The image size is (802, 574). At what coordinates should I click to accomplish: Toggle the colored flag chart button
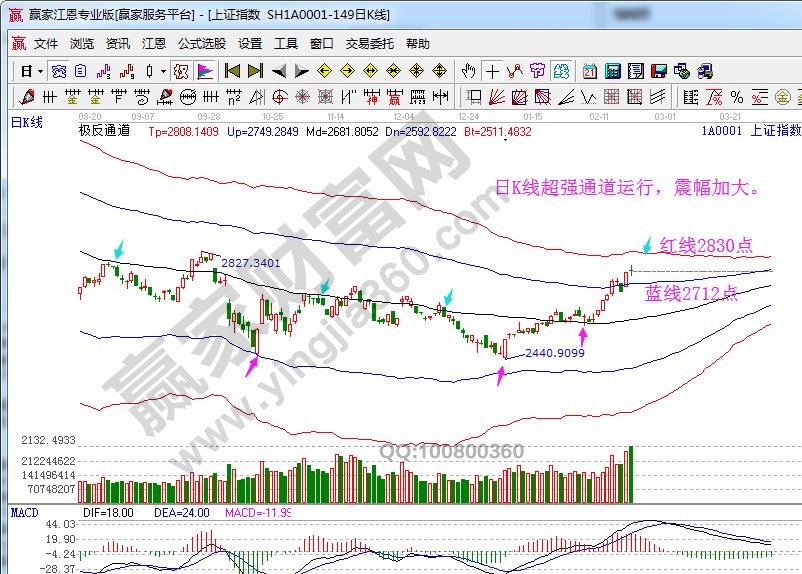pyautogui.click(x=204, y=71)
